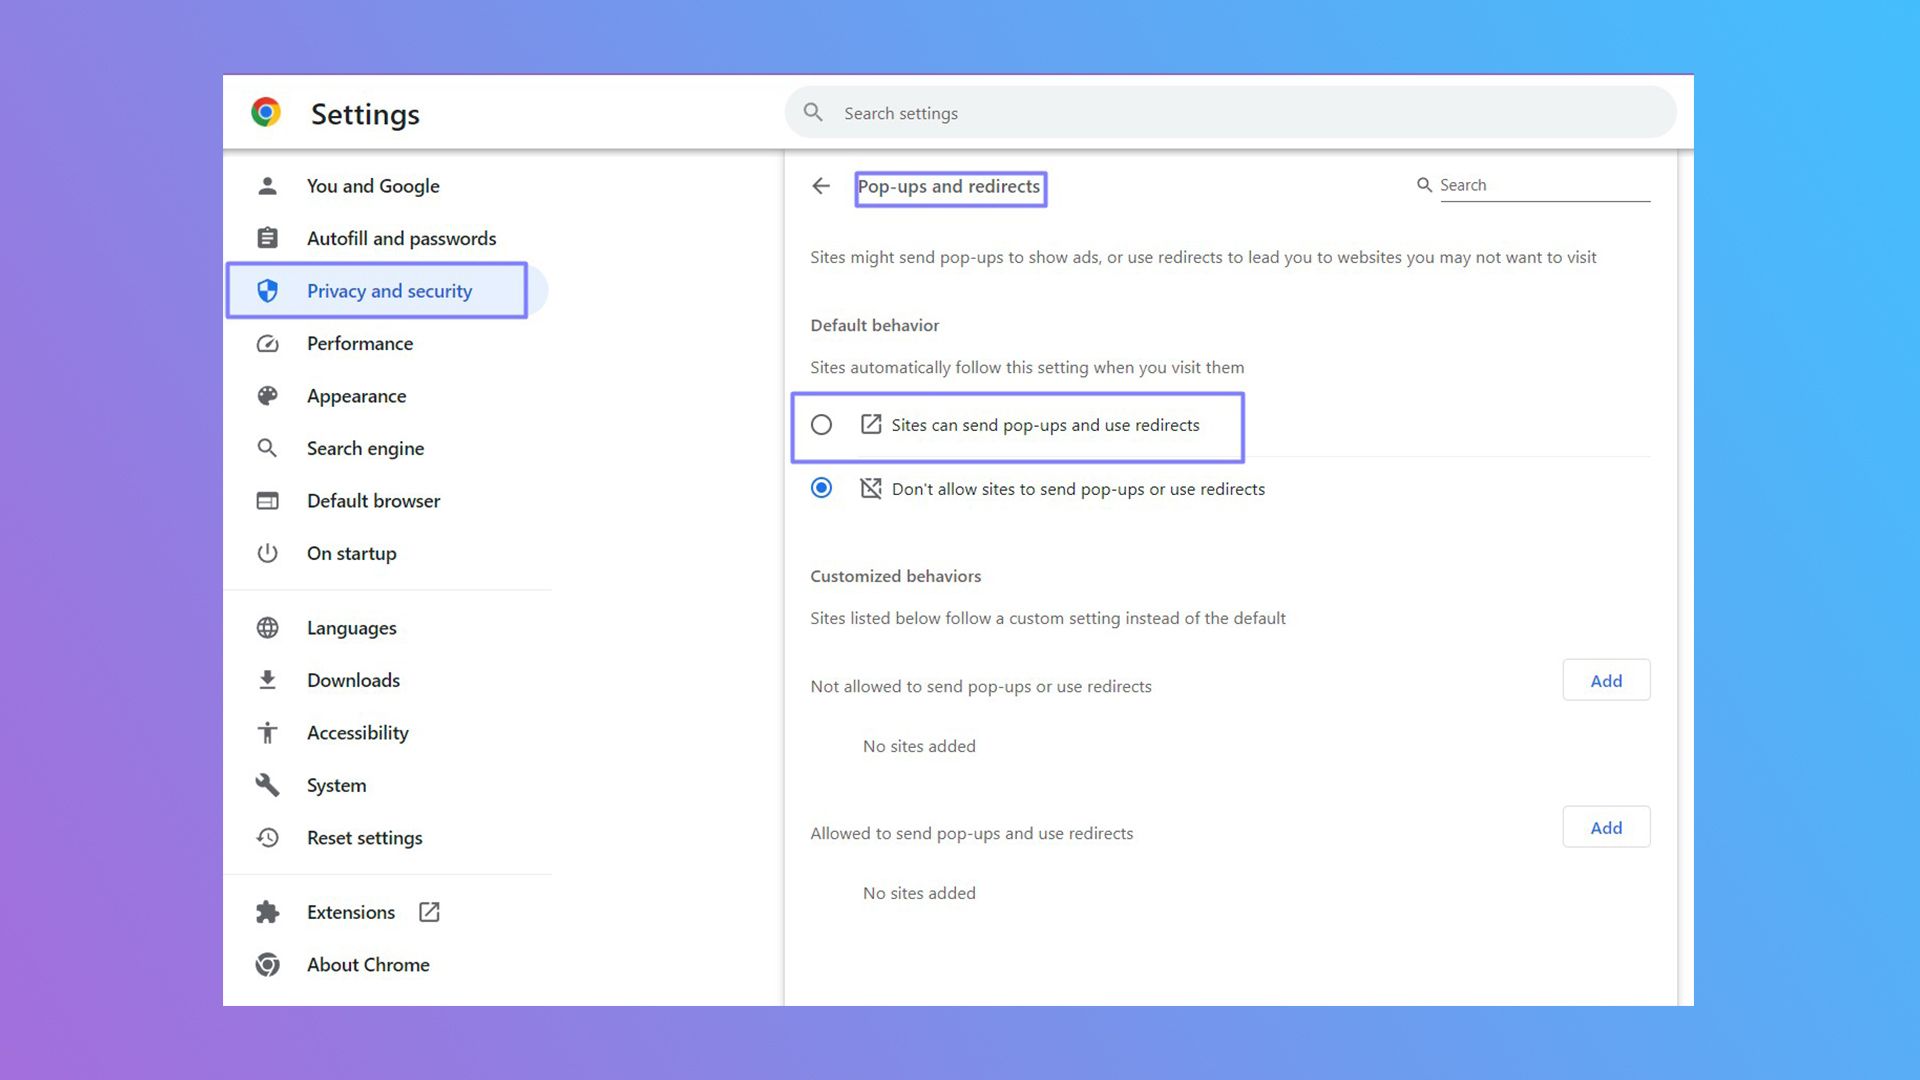Click the Downloads icon in sidebar
Viewport: 1920px width, 1080px height.
point(267,680)
